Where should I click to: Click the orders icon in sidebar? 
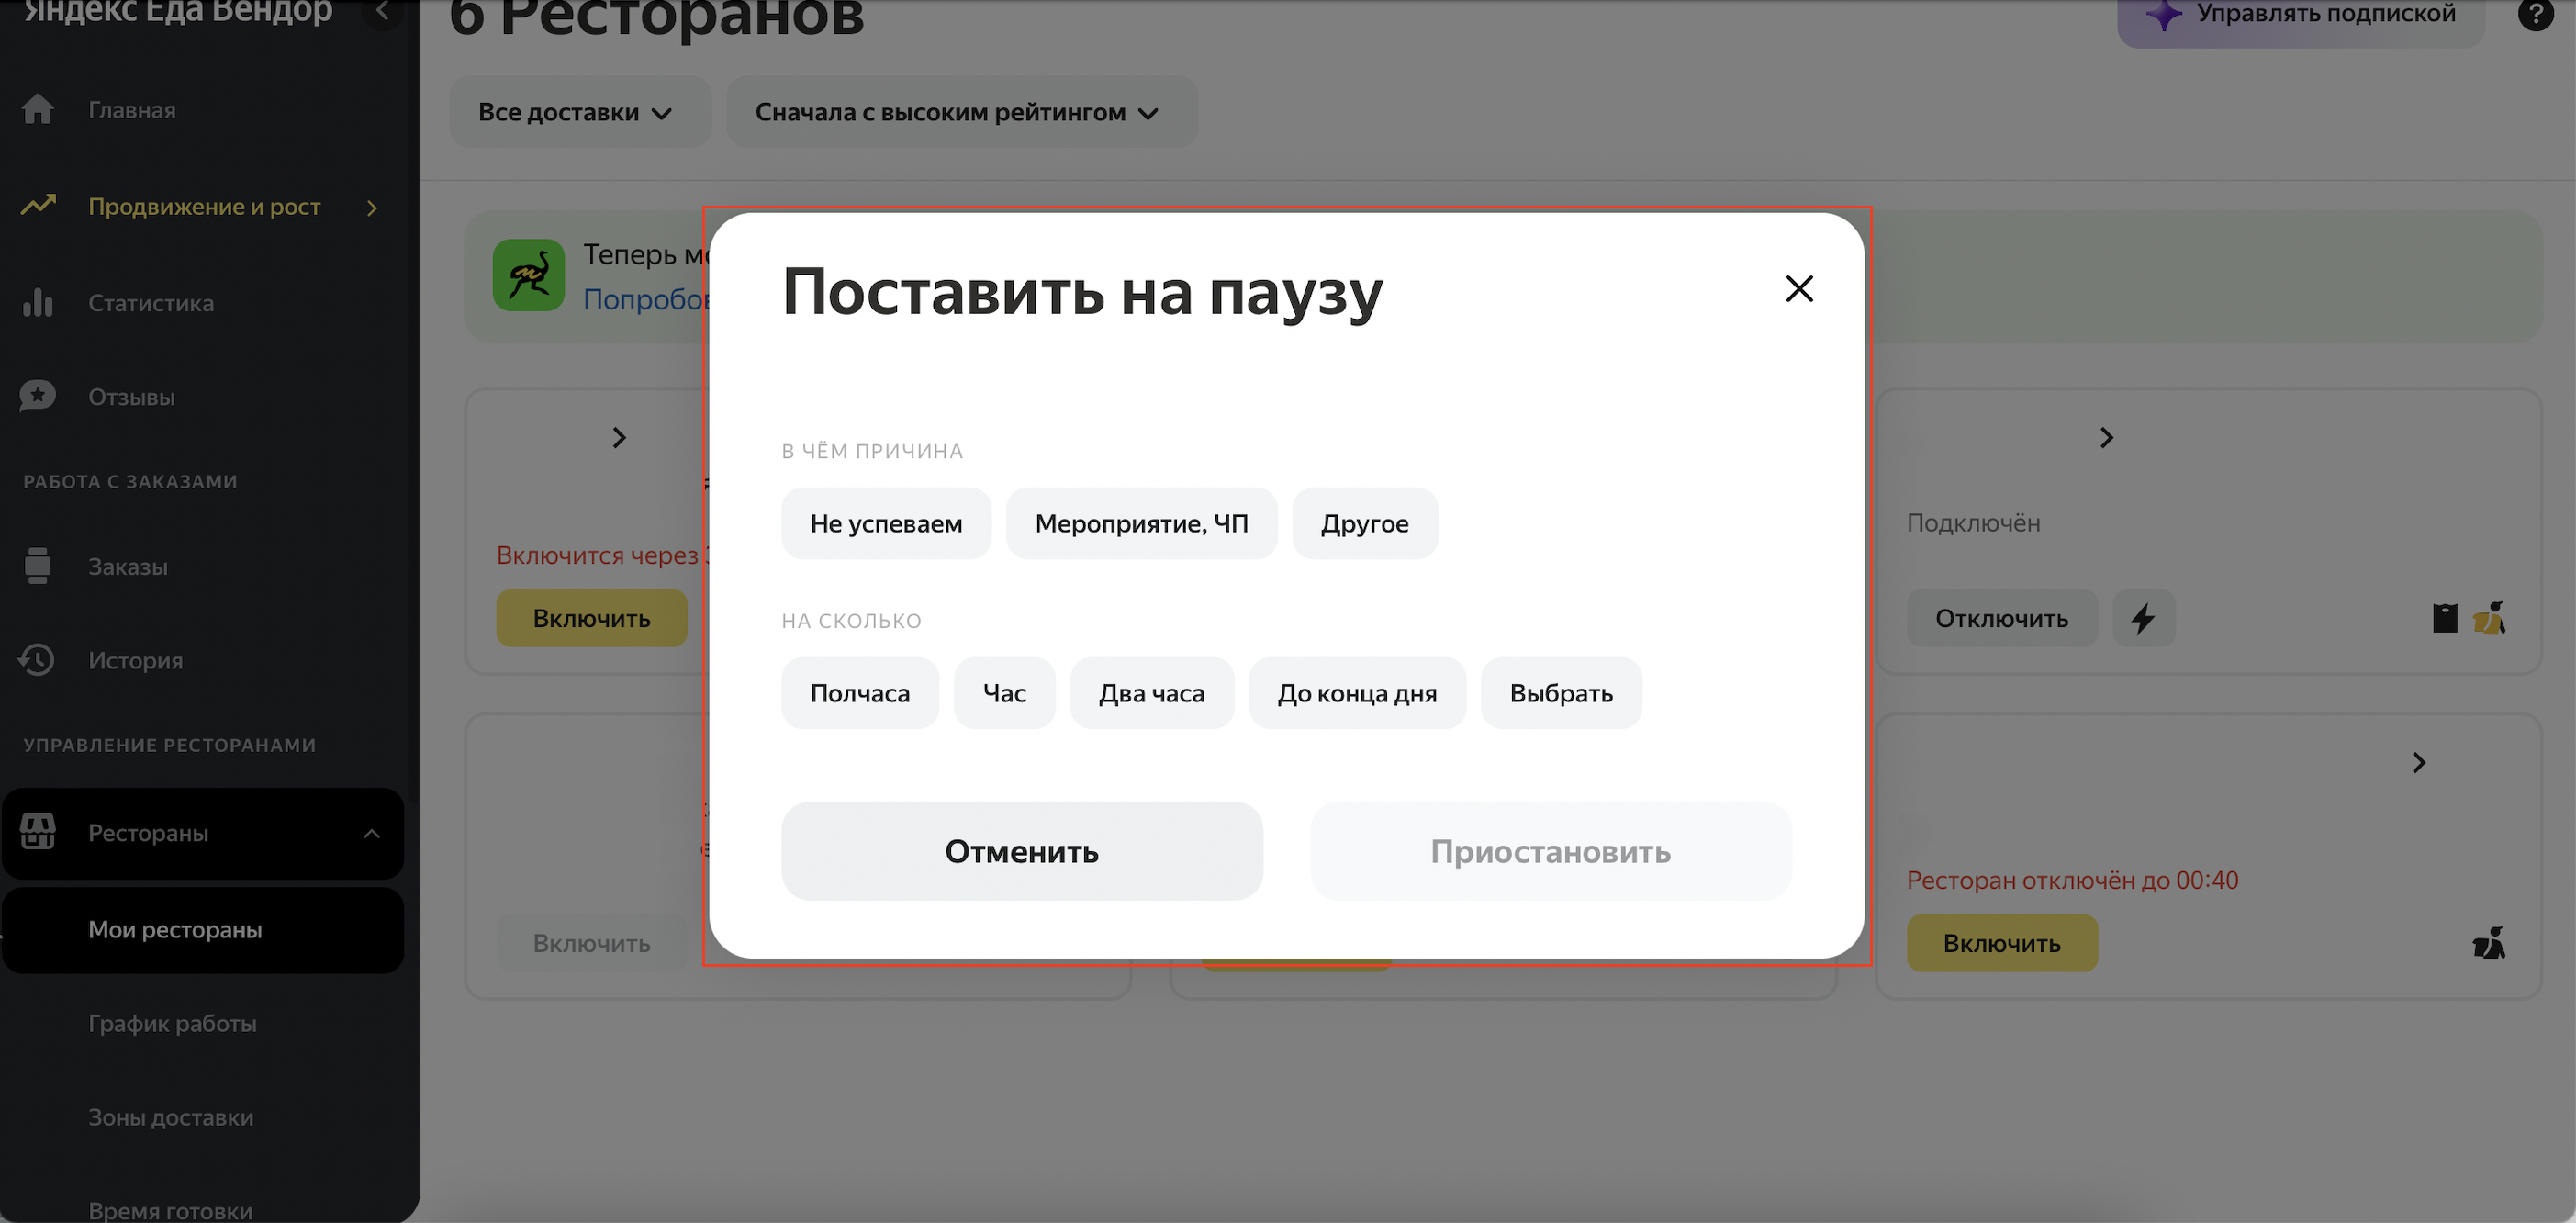pos(38,565)
